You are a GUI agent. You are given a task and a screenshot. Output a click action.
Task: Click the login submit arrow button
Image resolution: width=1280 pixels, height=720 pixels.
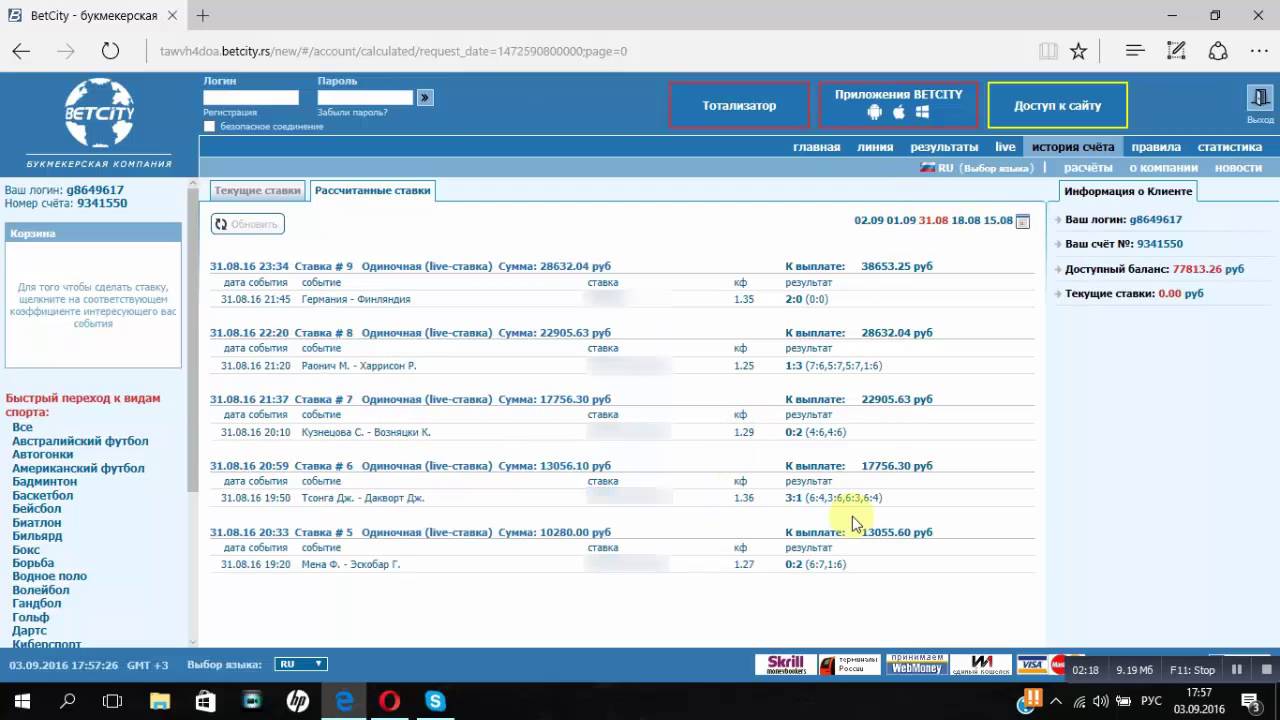pos(425,97)
